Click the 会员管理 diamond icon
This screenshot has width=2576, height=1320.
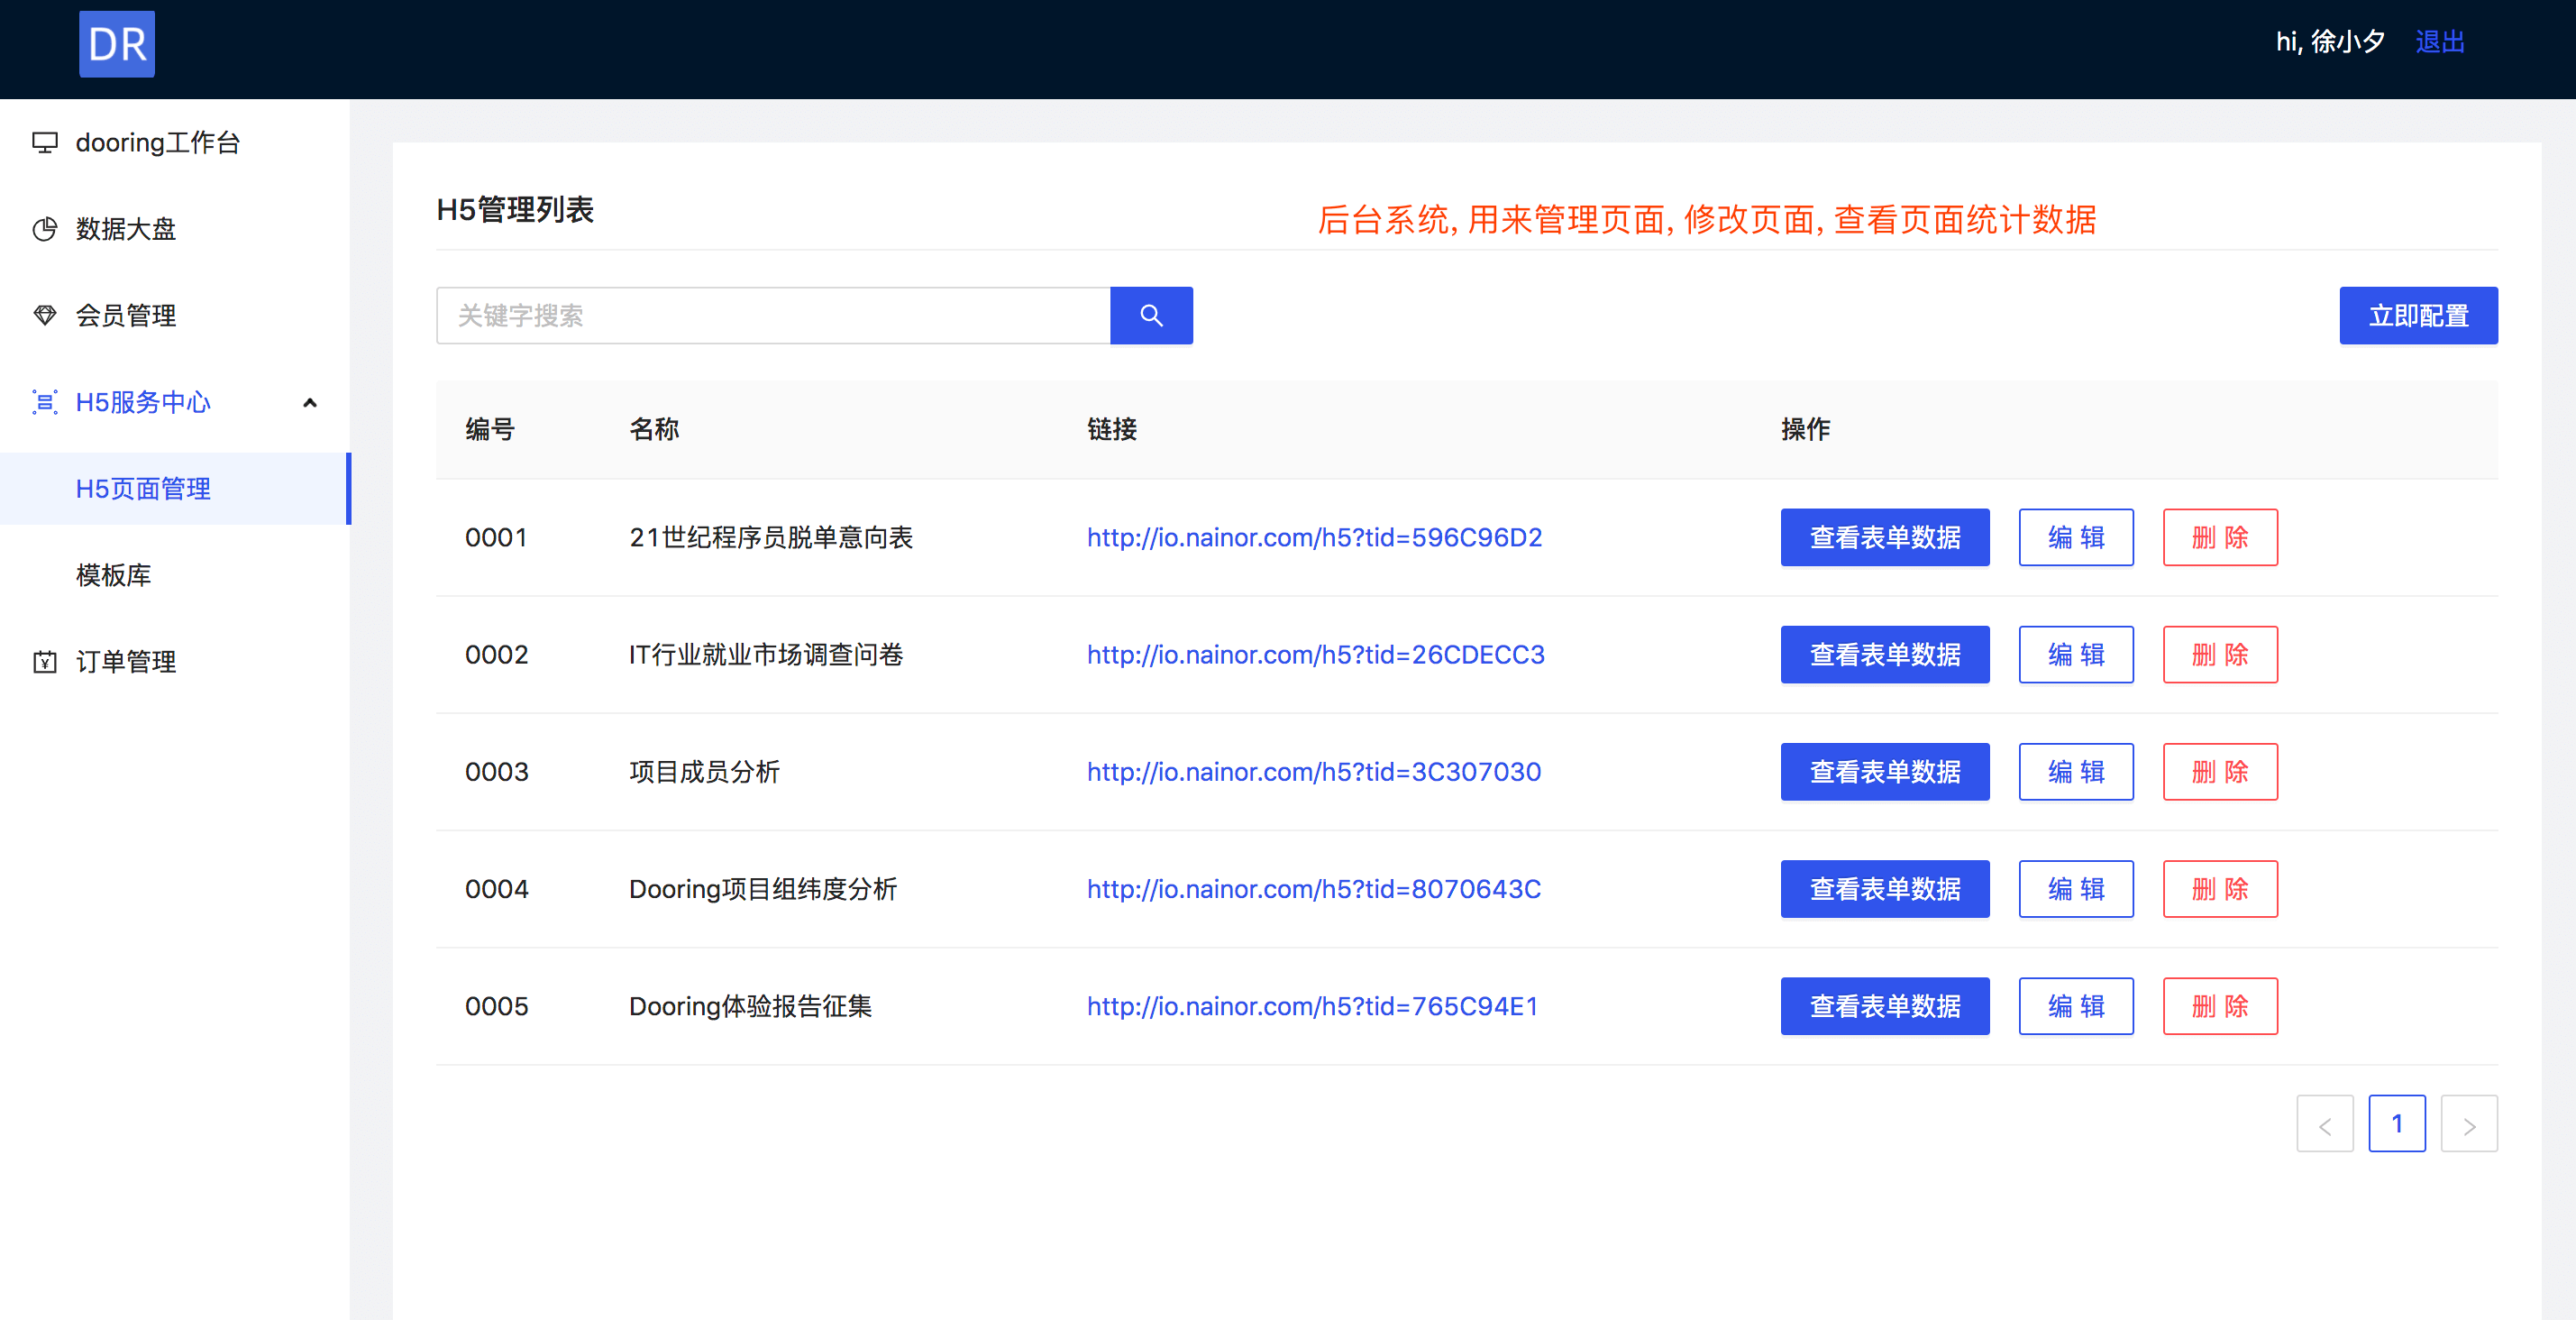(45, 316)
